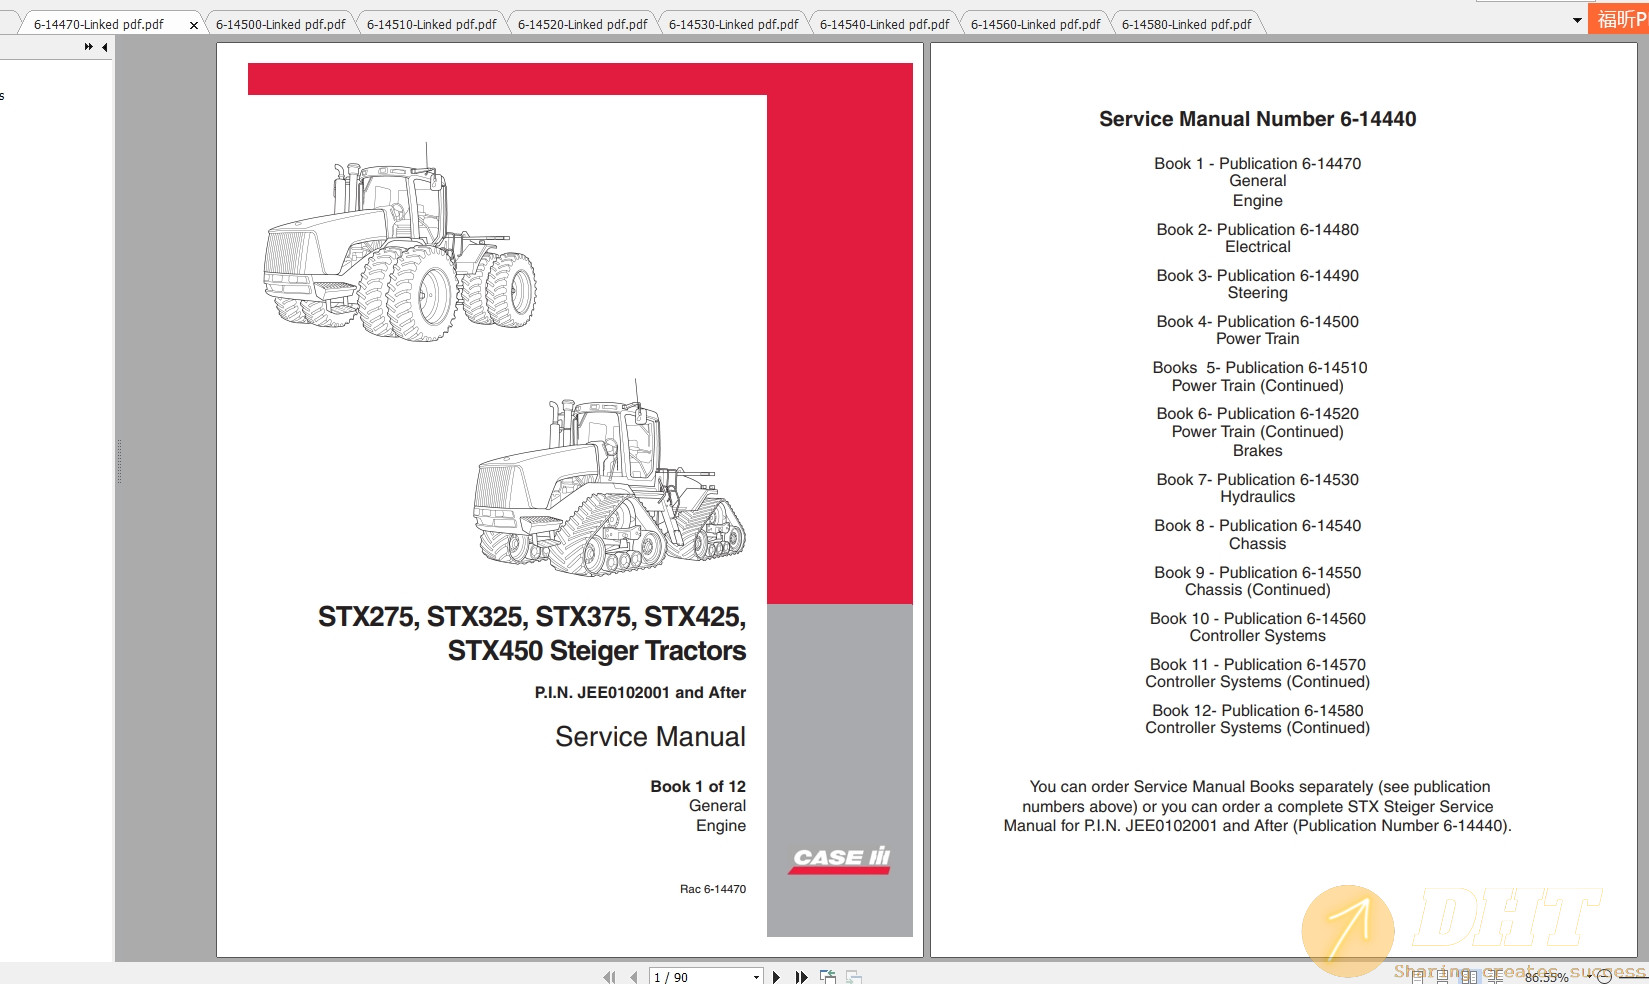The width and height of the screenshot is (1649, 984).
Task: Go to the next page arrow
Action: pyautogui.click(x=776, y=977)
